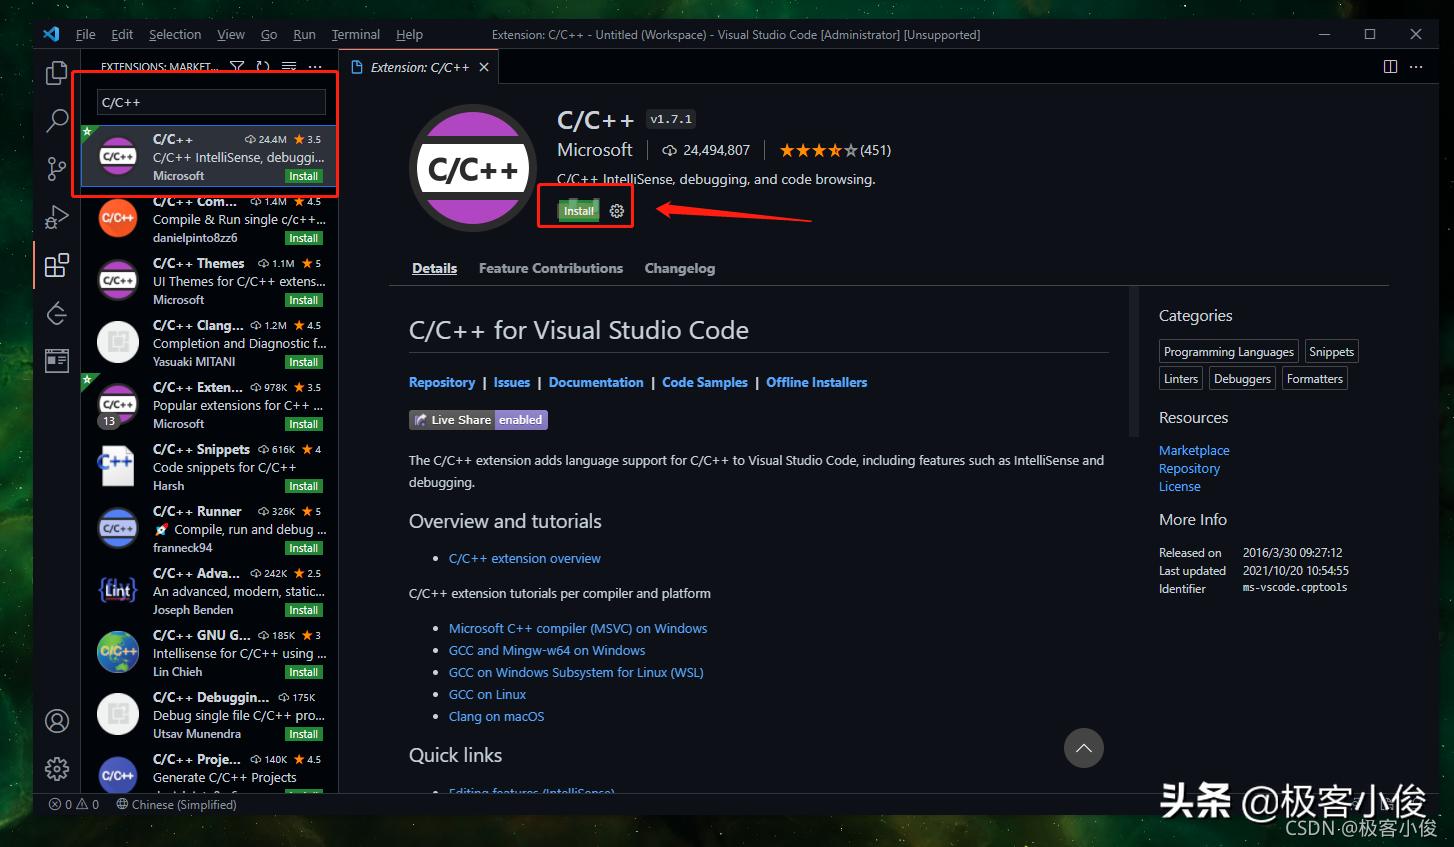Open Microsoft C++ compiler (MSVC) on Windows link
This screenshot has height=847, width=1454.
coord(578,628)
